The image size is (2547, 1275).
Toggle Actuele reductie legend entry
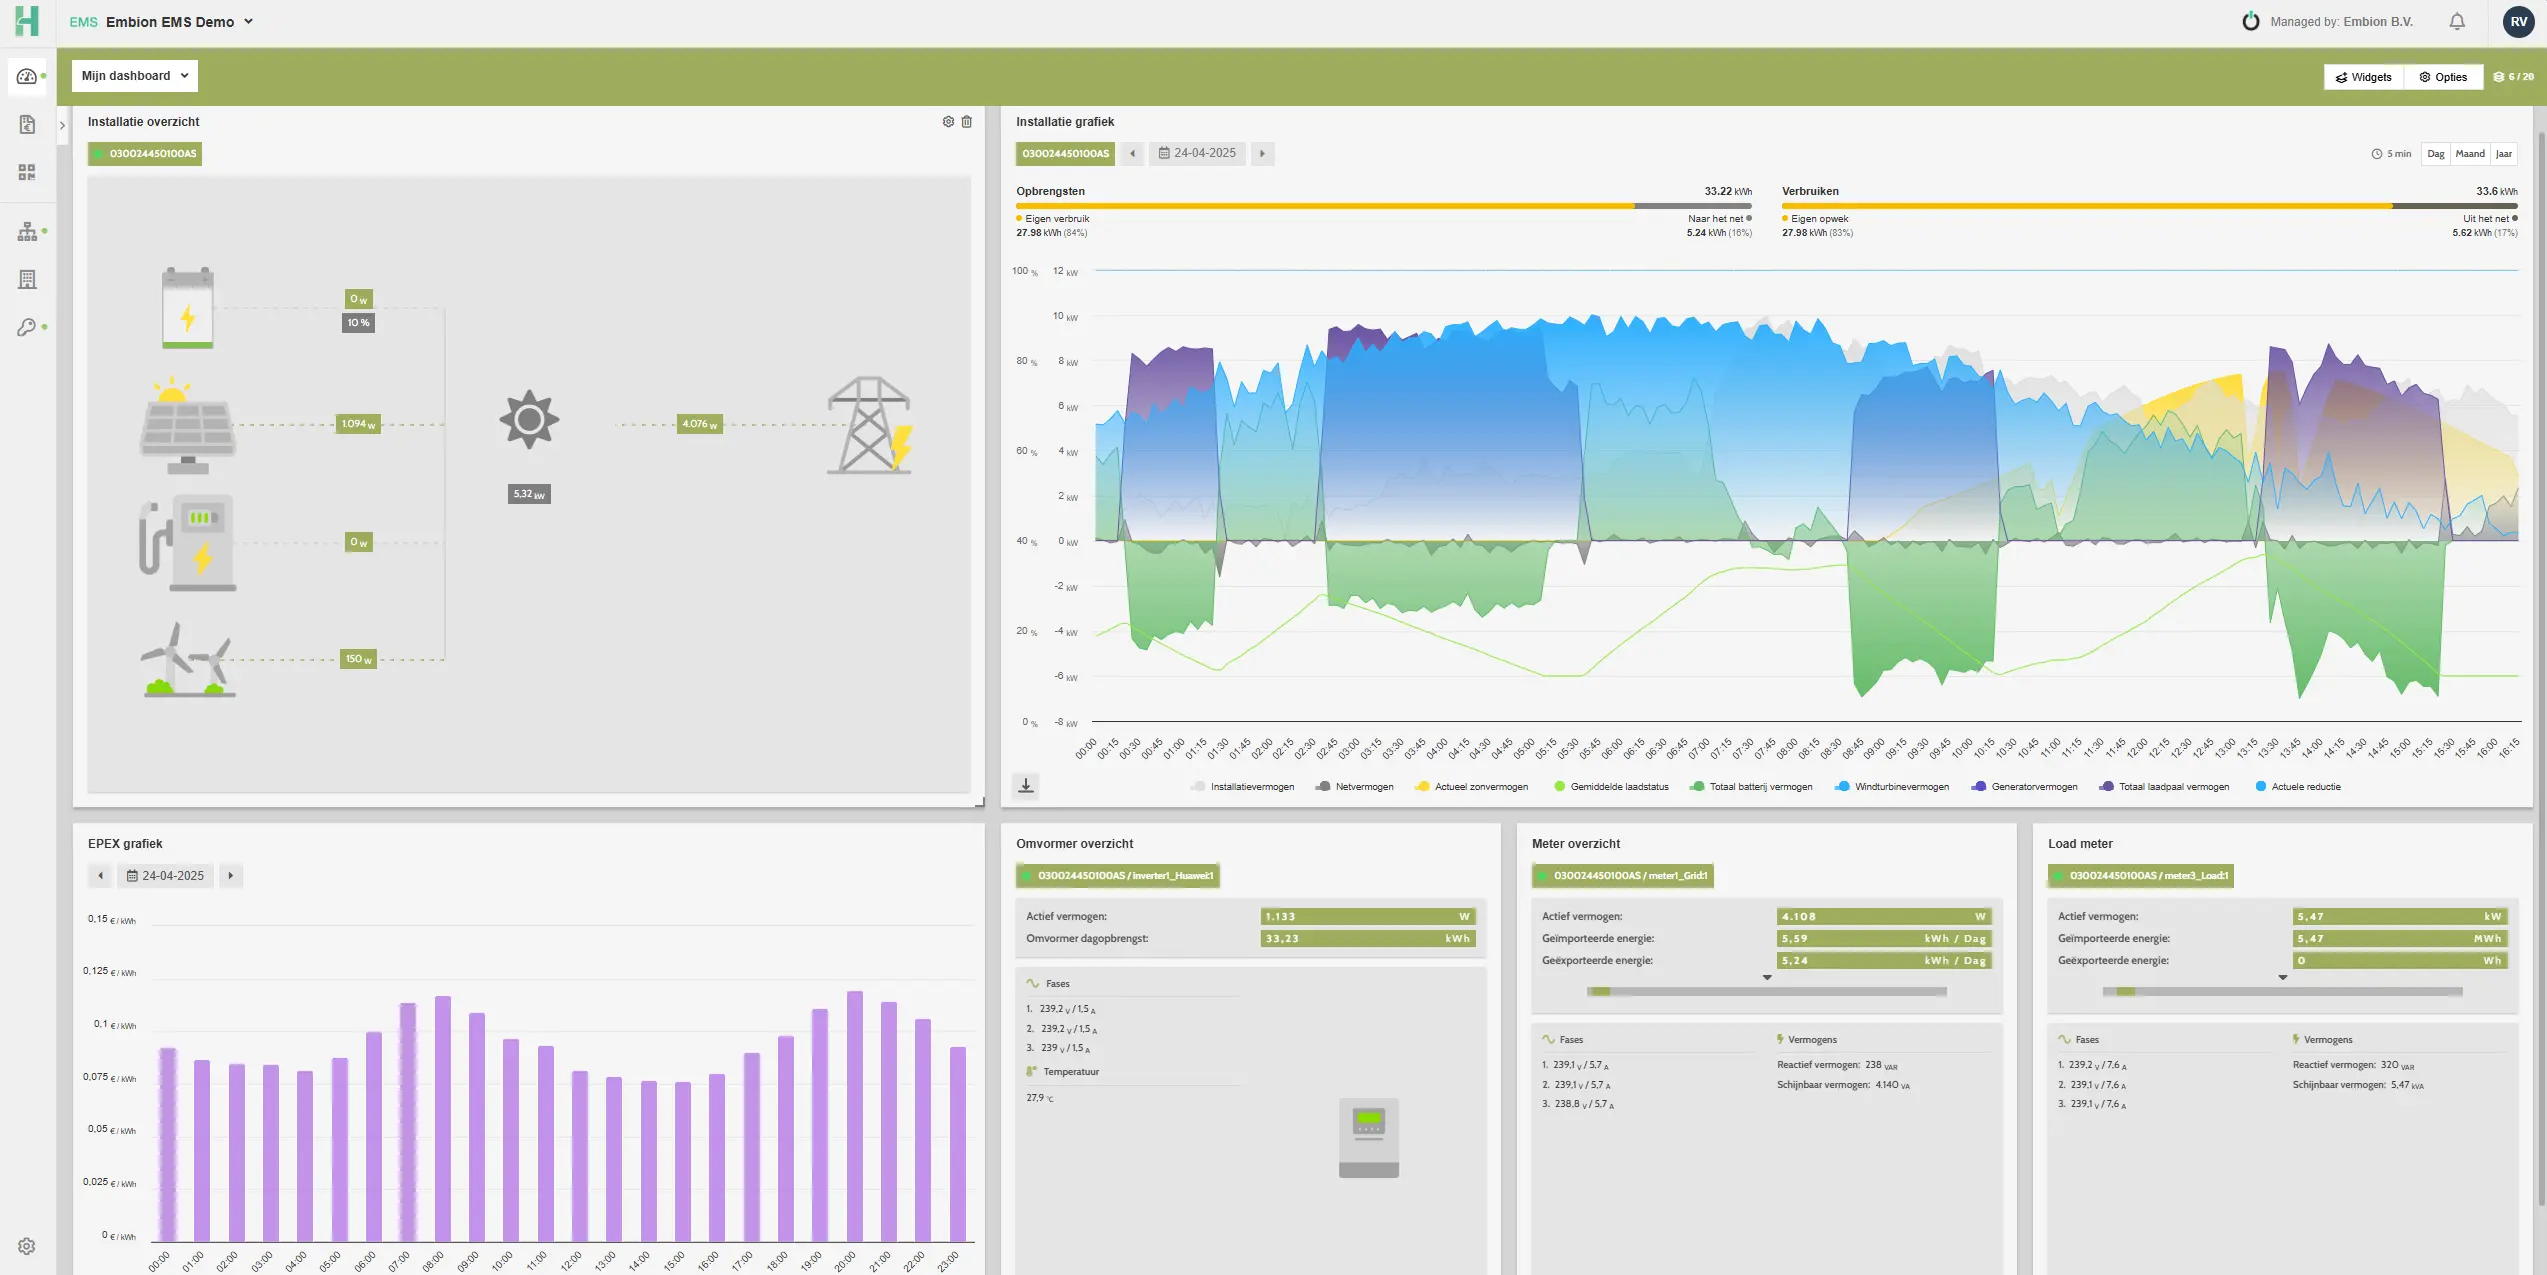point(2298,787)
